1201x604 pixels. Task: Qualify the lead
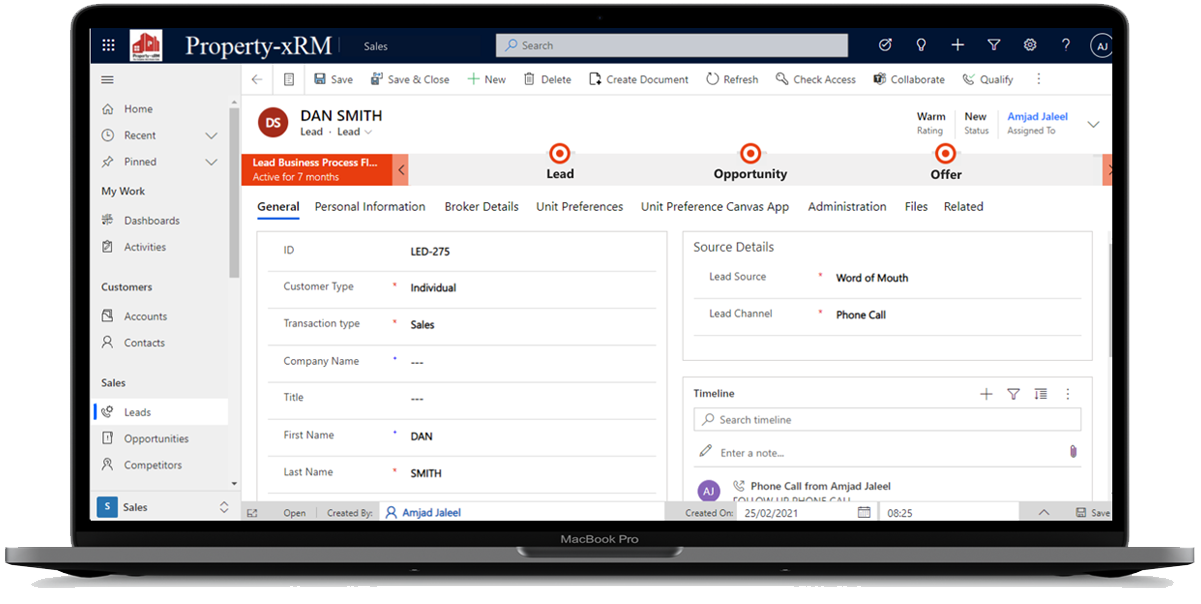pyautogui.click(x=987, y=79)
